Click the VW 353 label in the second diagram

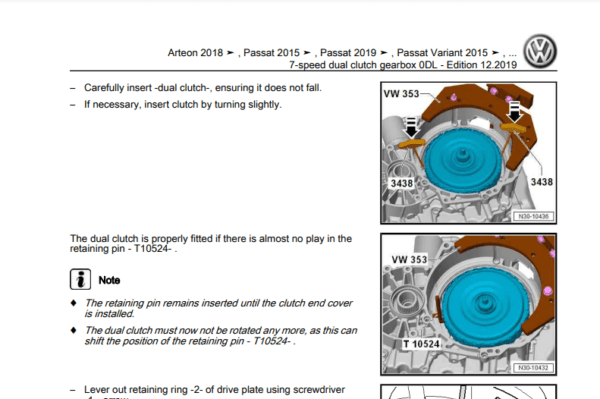pyautogui.click(x=409, y=260)
